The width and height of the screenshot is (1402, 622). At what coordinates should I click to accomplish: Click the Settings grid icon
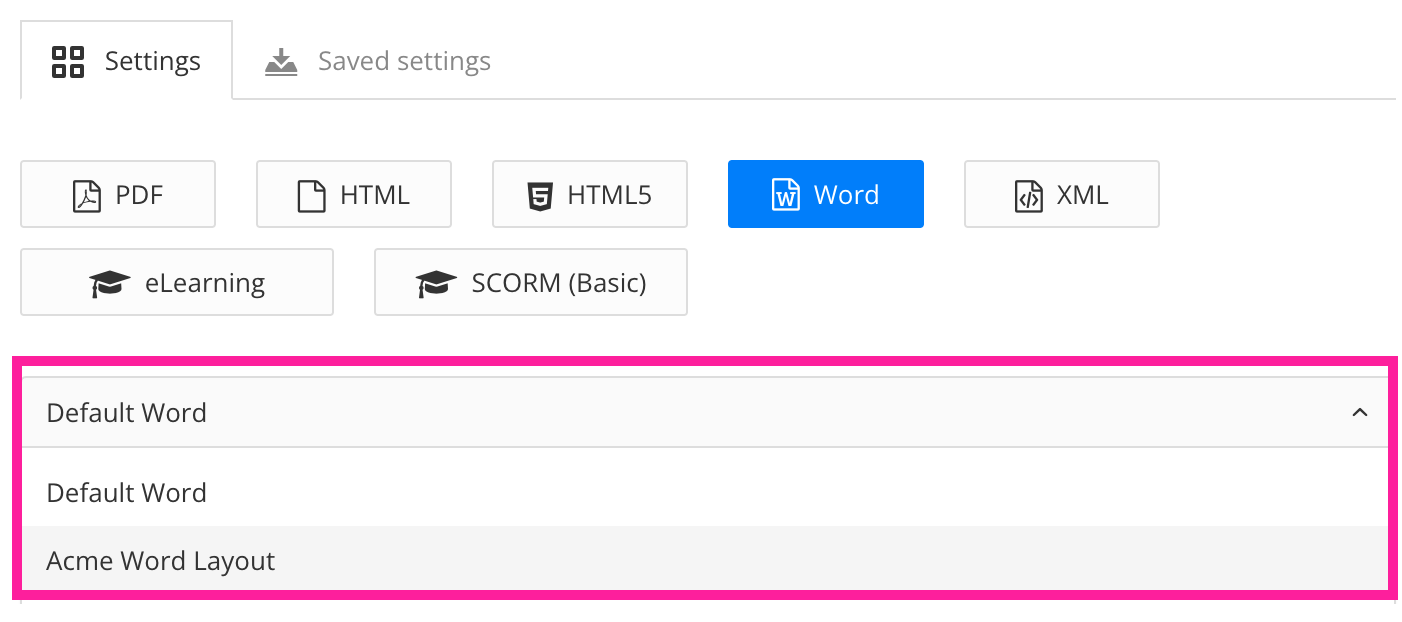point(66,60)
